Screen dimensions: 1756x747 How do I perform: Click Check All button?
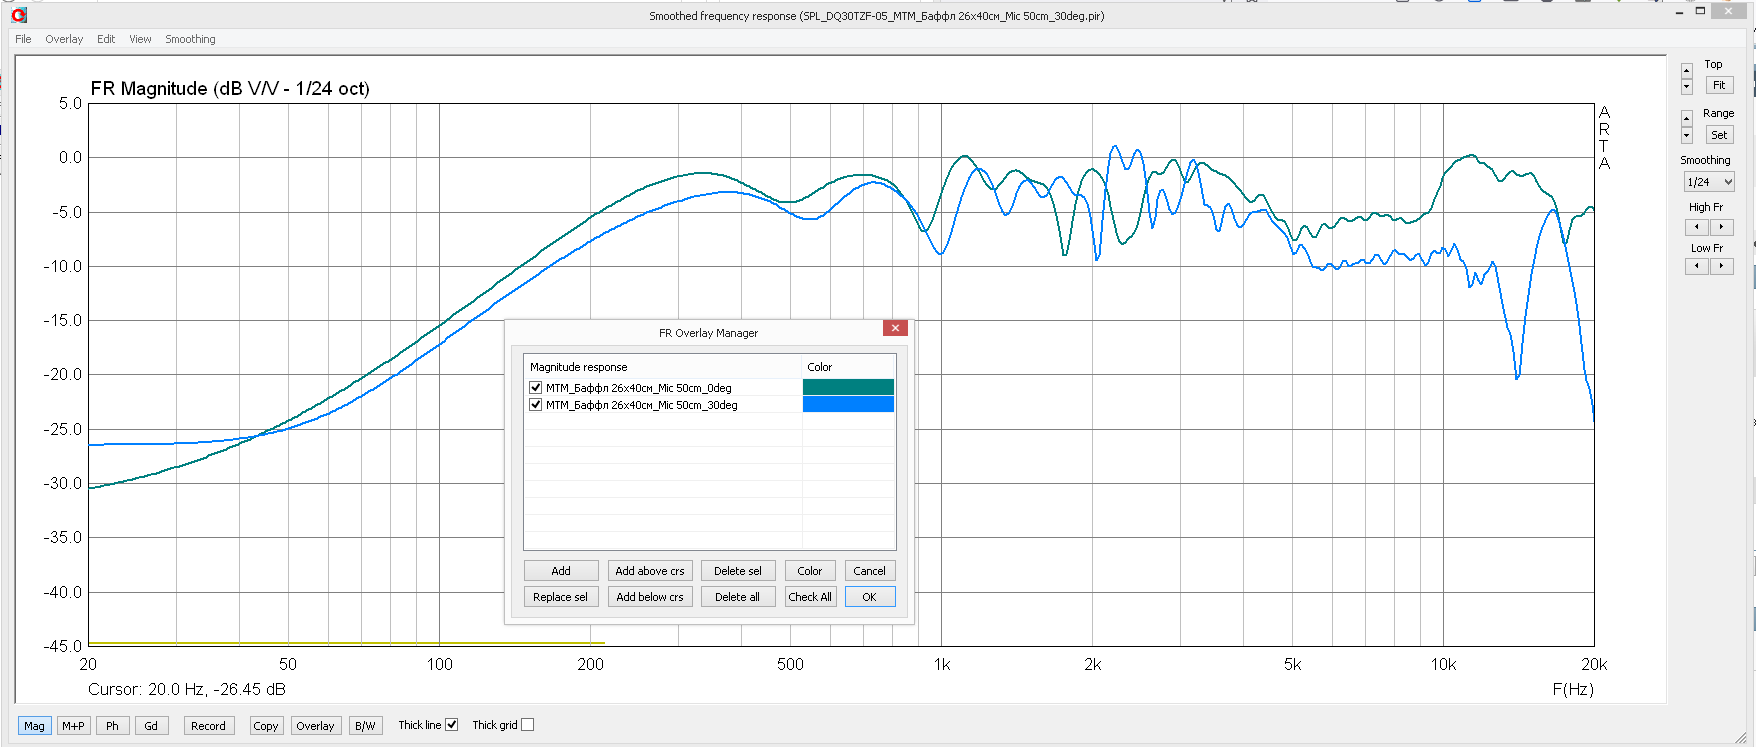pos(810,597)
